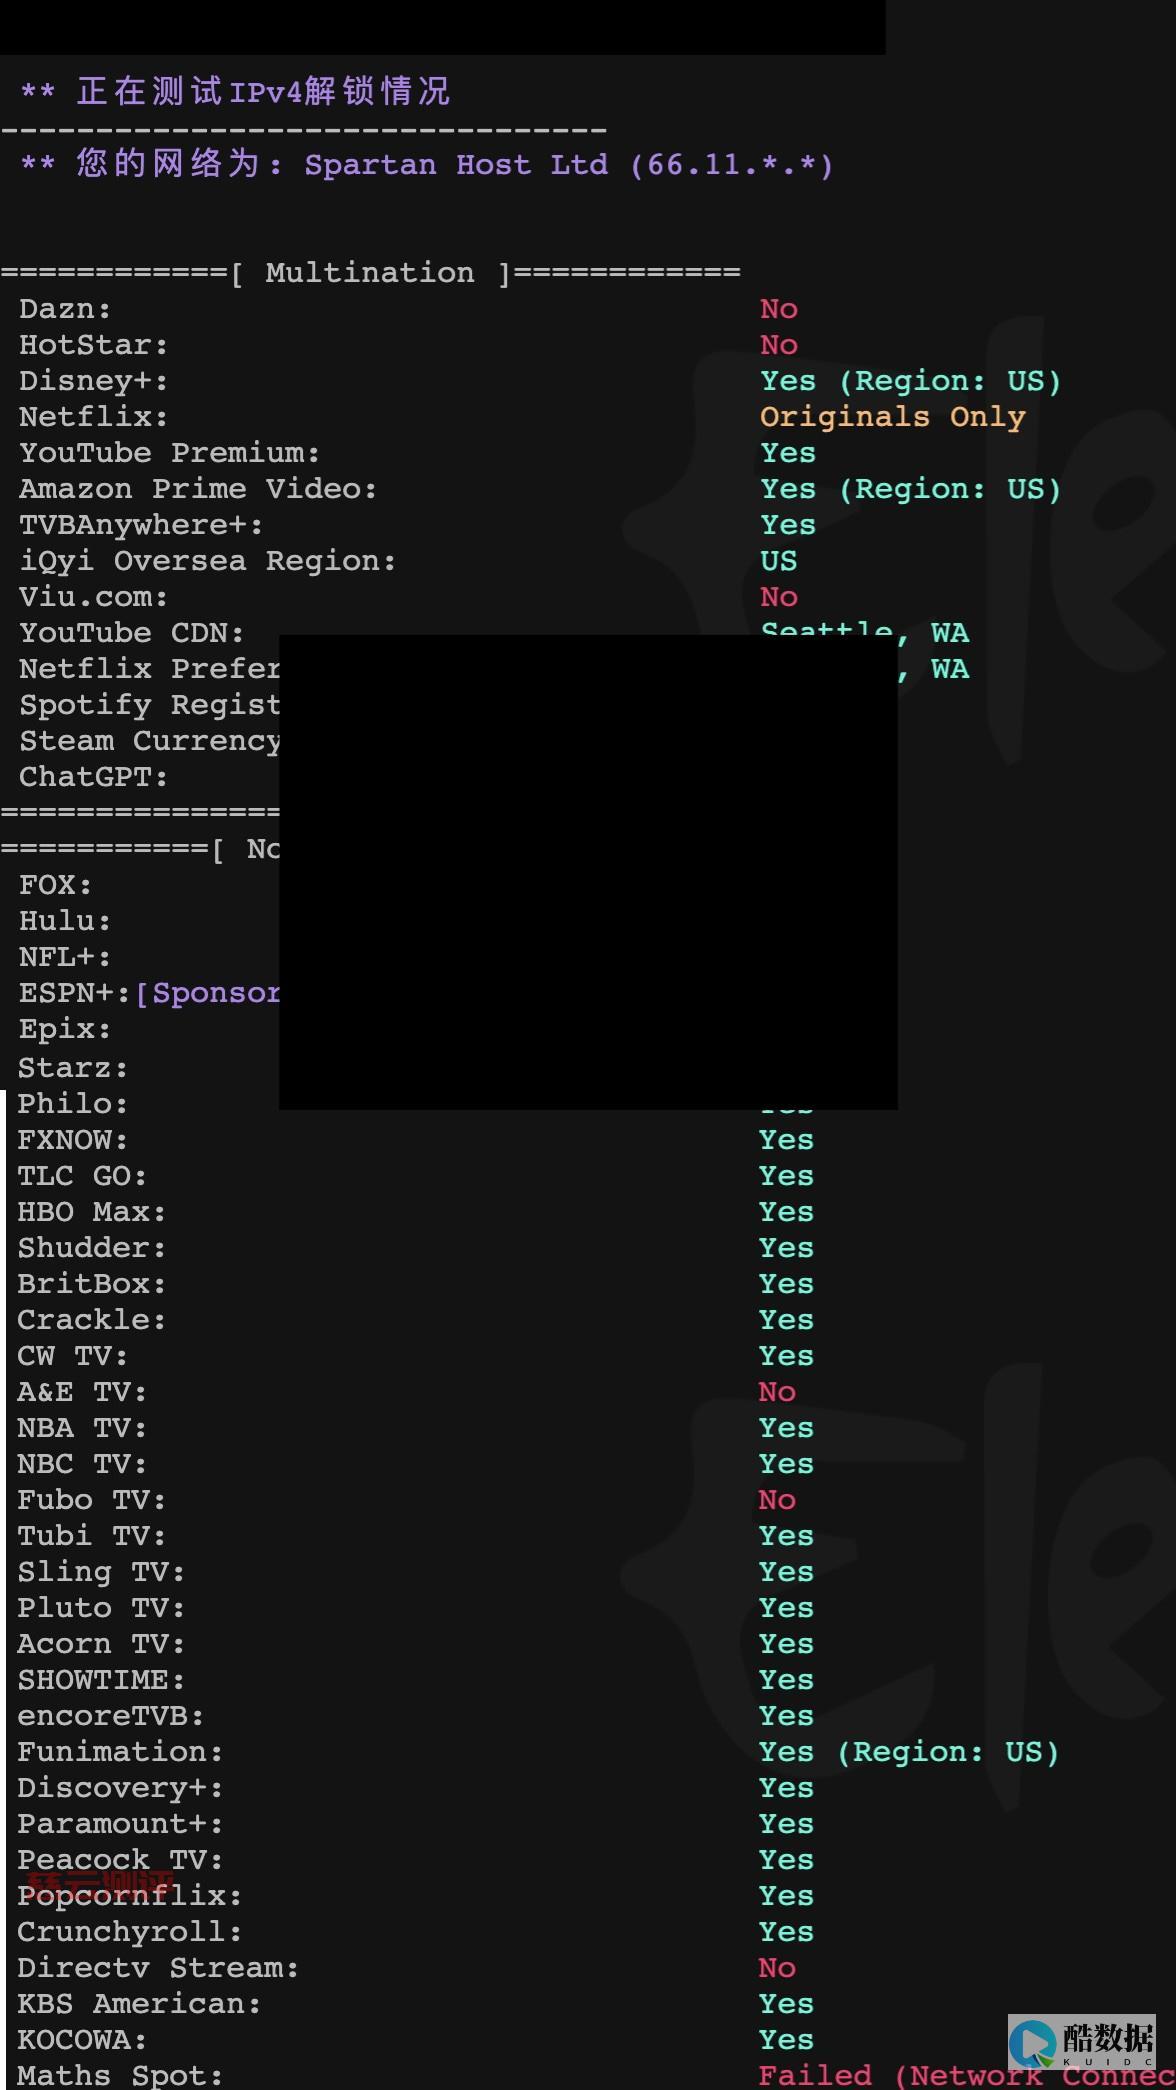
Task: Click the 'Hulu:' label
Action: pyautogui.click(x=65, y=921)
